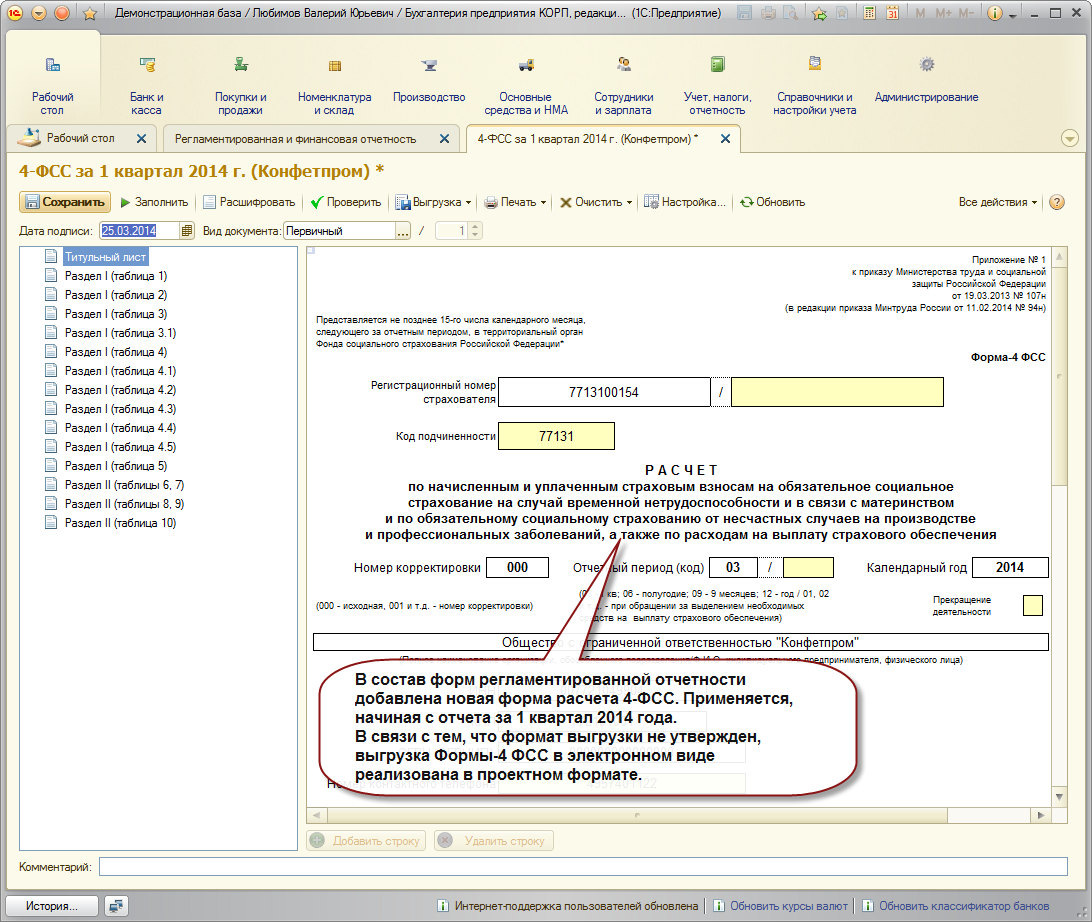Click into the Комментарий input field
The height and width of the screenshot is (922, 1092).
tap(583, 867)
